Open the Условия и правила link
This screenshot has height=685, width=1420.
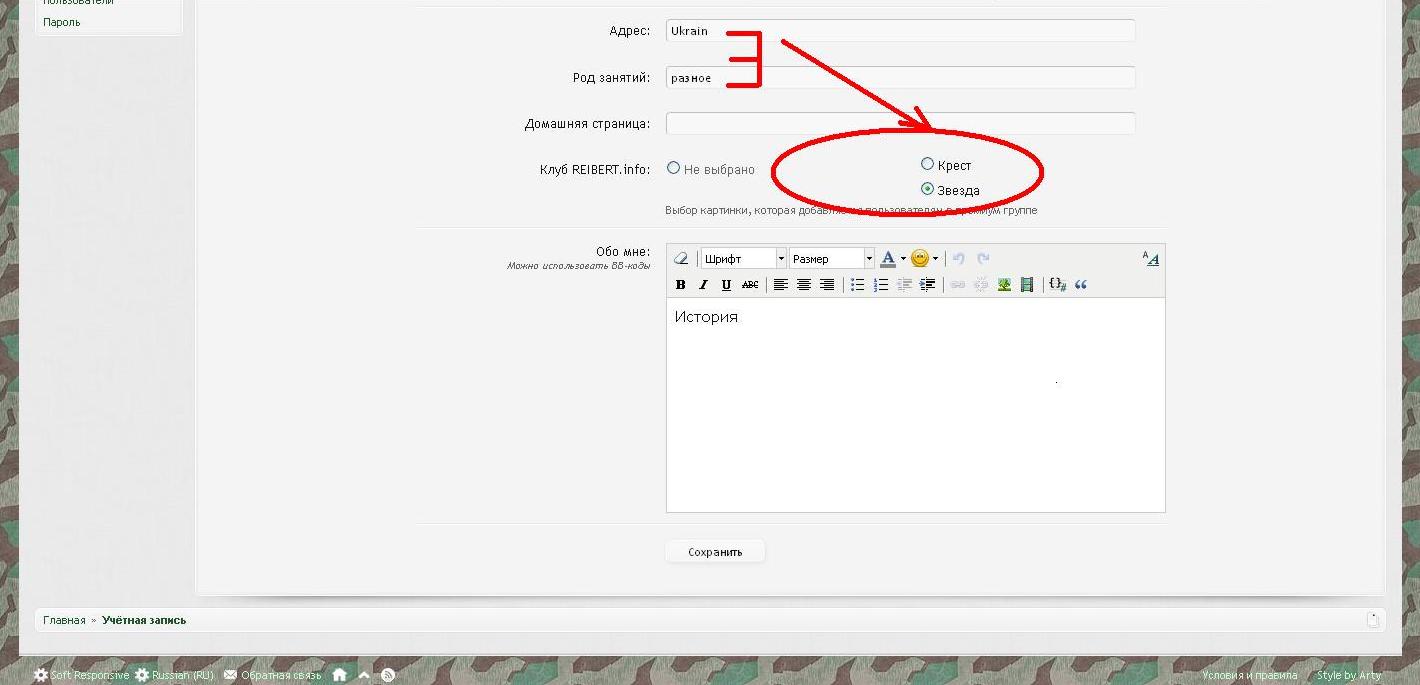click(1249, 675)
